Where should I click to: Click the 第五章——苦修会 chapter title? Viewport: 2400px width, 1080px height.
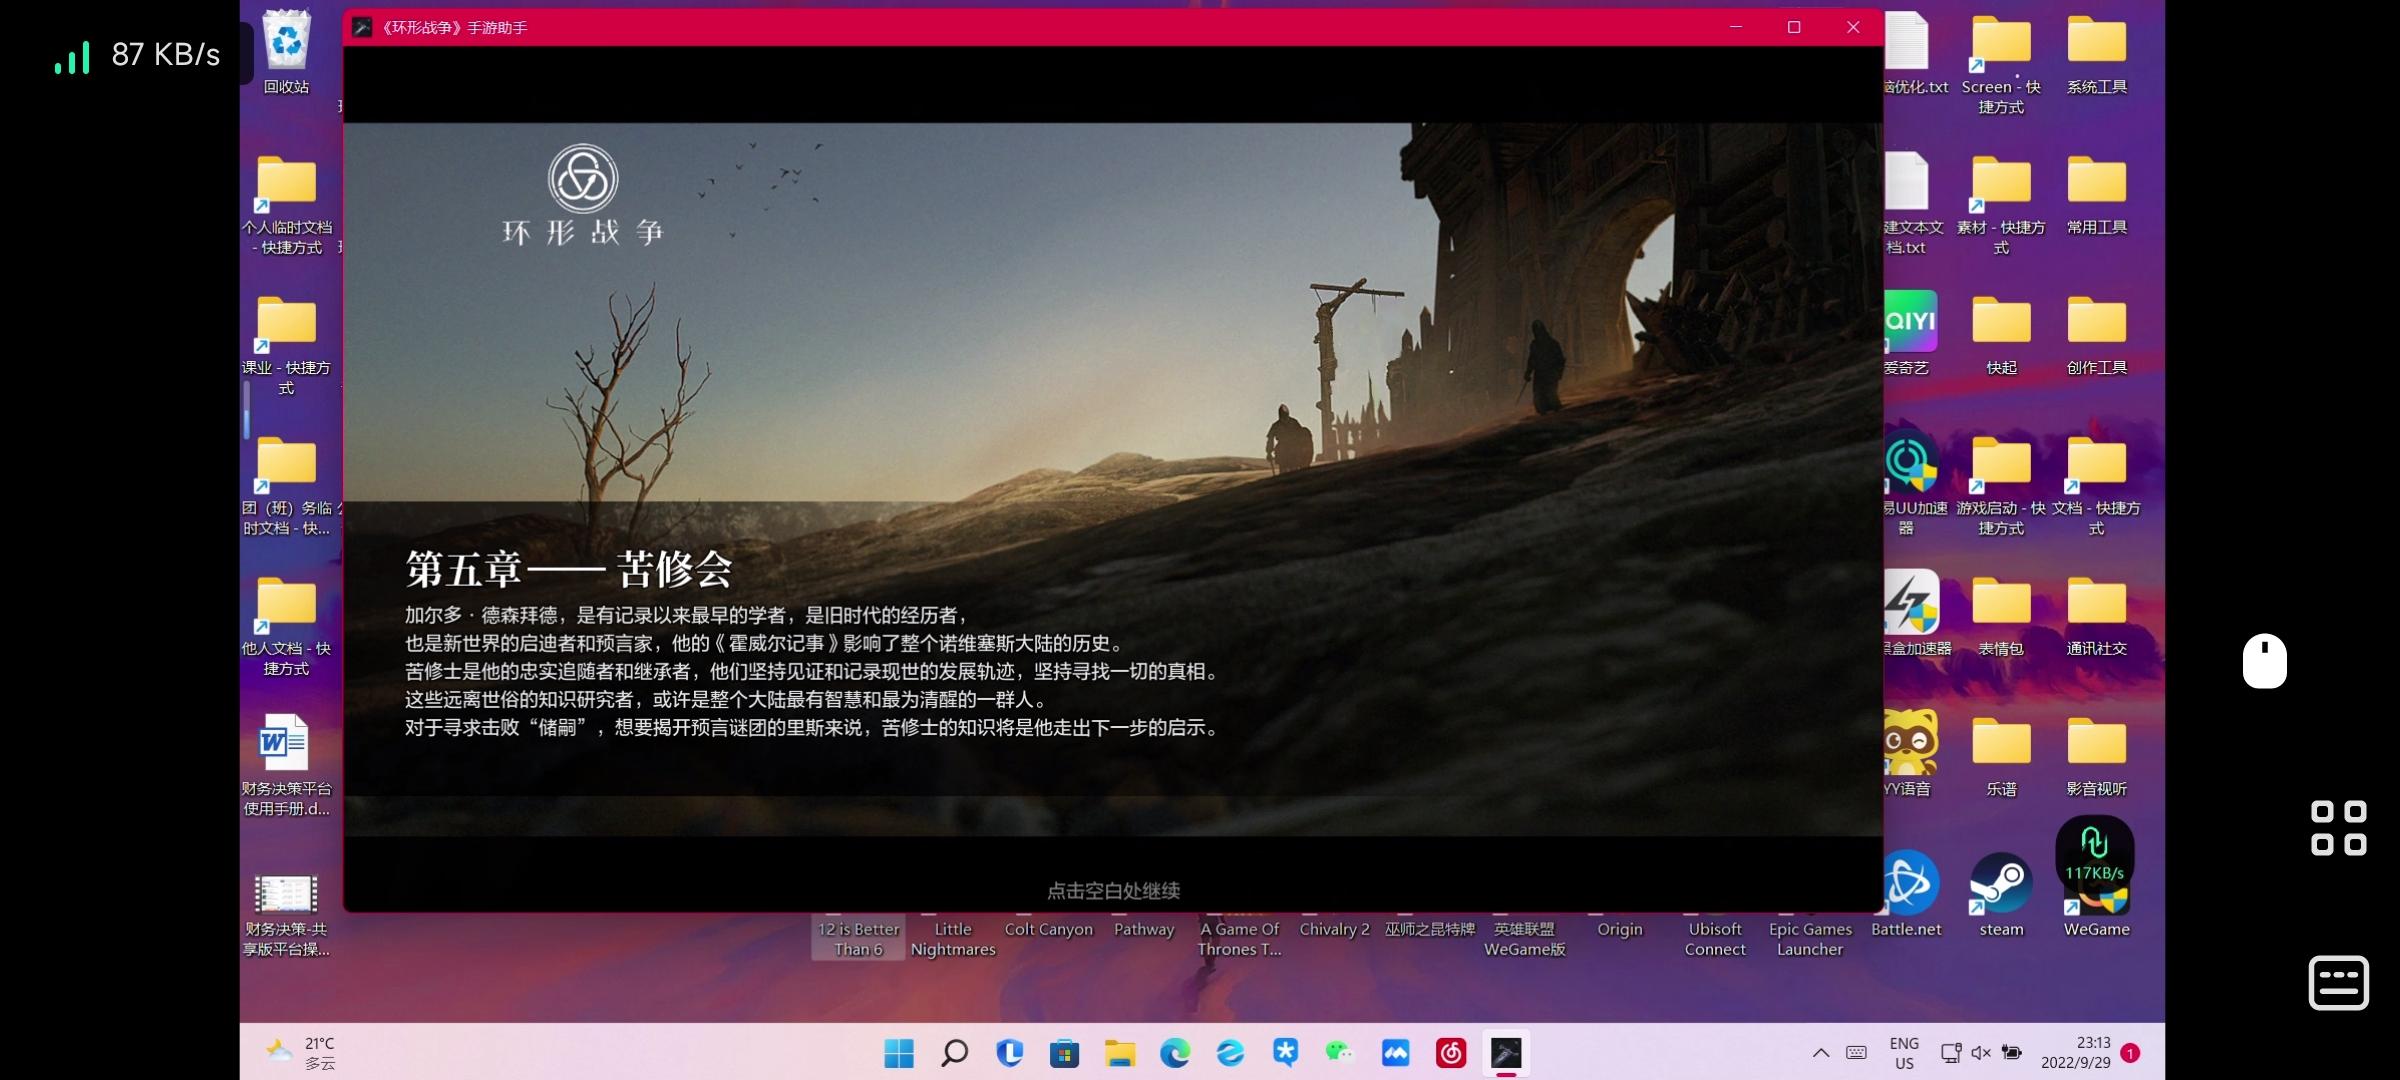click(x=568, y=569)
